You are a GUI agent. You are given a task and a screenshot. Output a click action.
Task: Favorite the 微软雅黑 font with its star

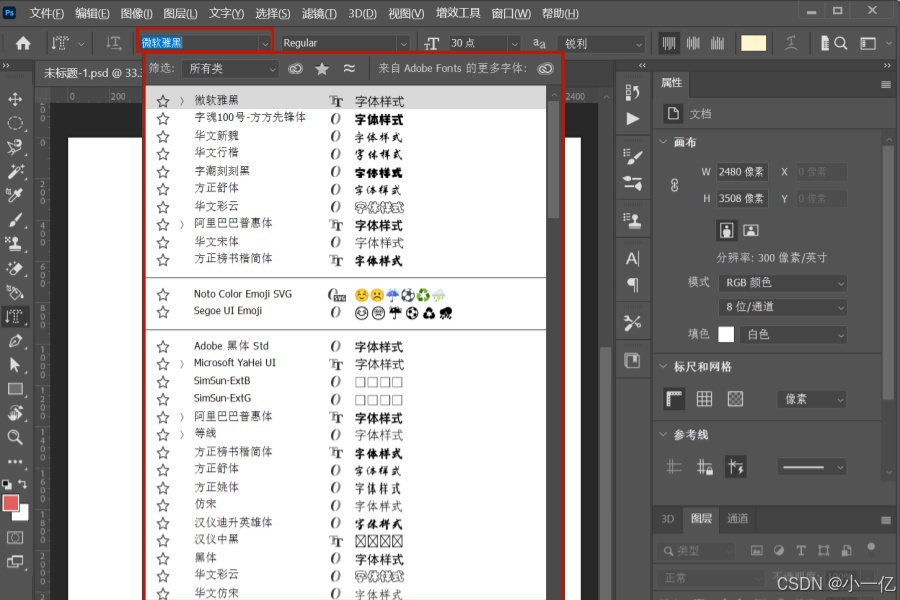[163, 101]
